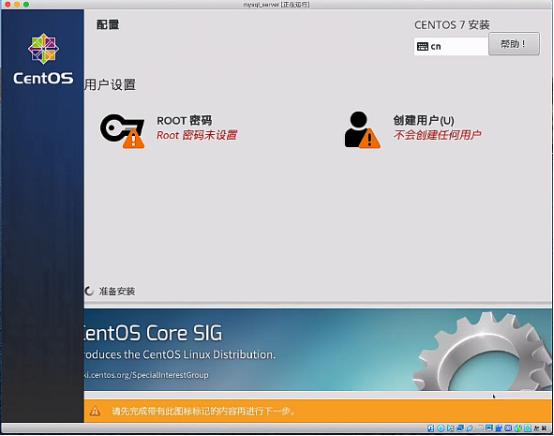Click the CentOS Core SIG banner
Screen dimensions: 554x436
point(318,350)
